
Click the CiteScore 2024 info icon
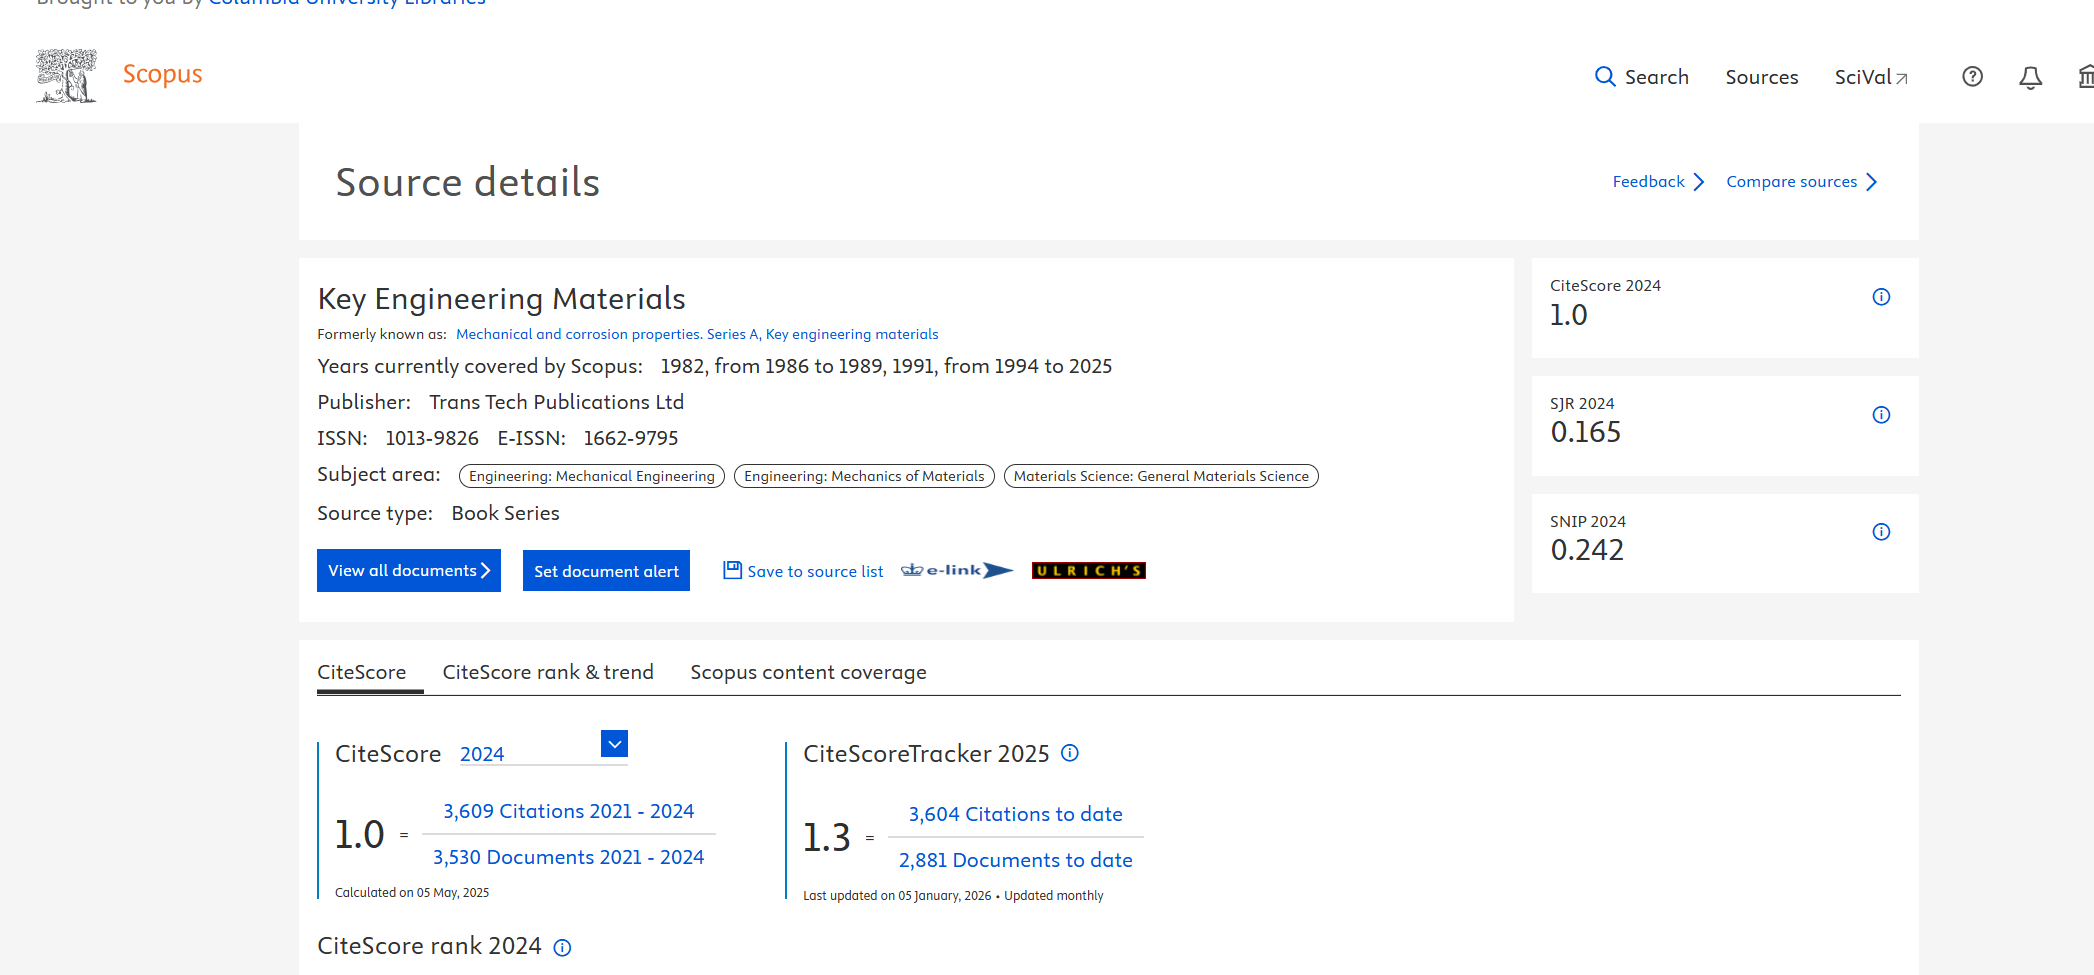1881,297
